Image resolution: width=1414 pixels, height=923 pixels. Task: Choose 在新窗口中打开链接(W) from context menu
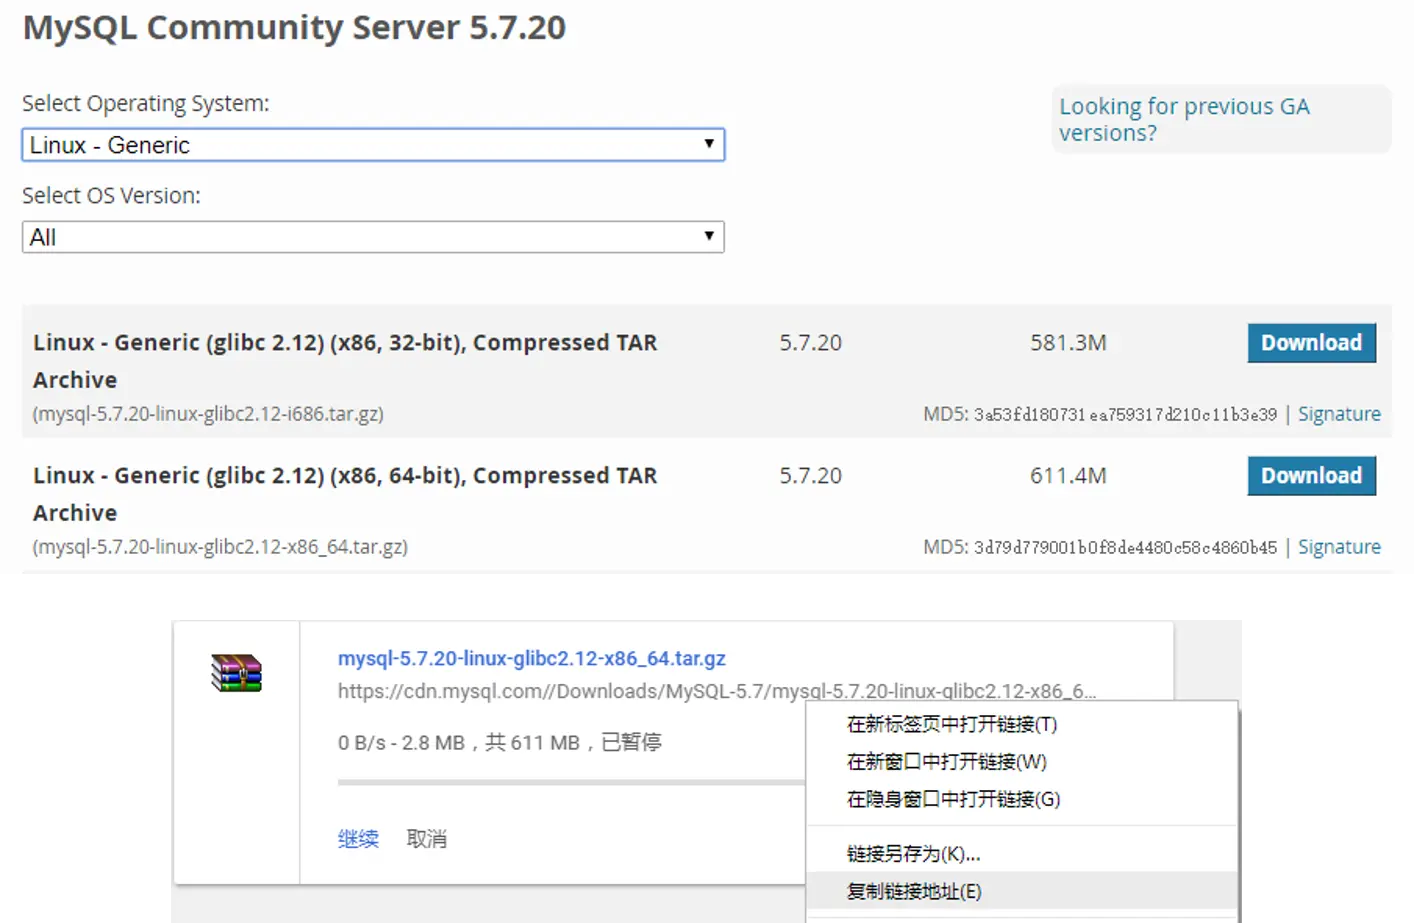(x=1022, y=762)
